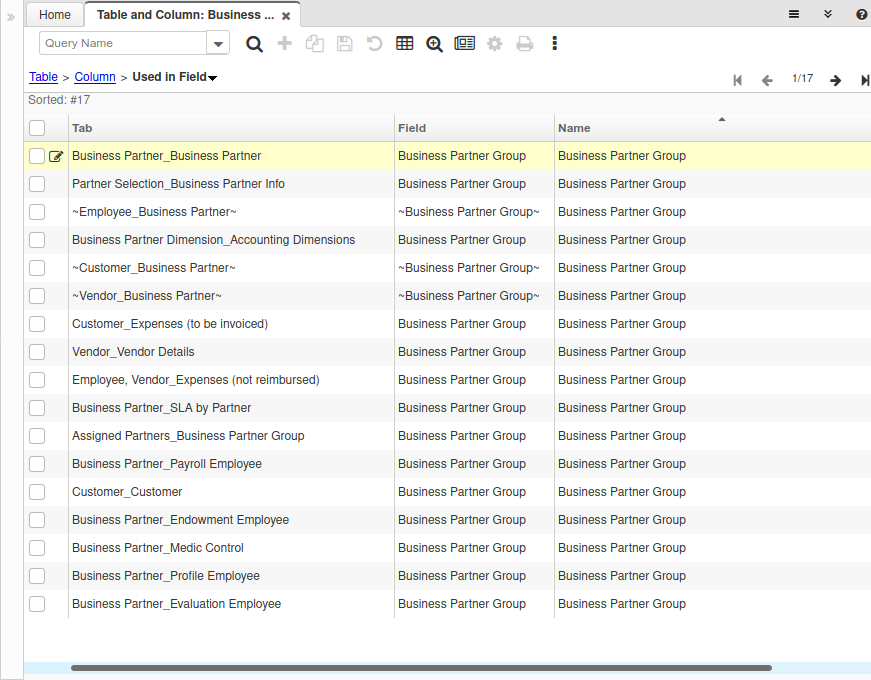871x680 pixels.
Task: Toggle grid view icon in toolbar
Action: coord(405,44)
